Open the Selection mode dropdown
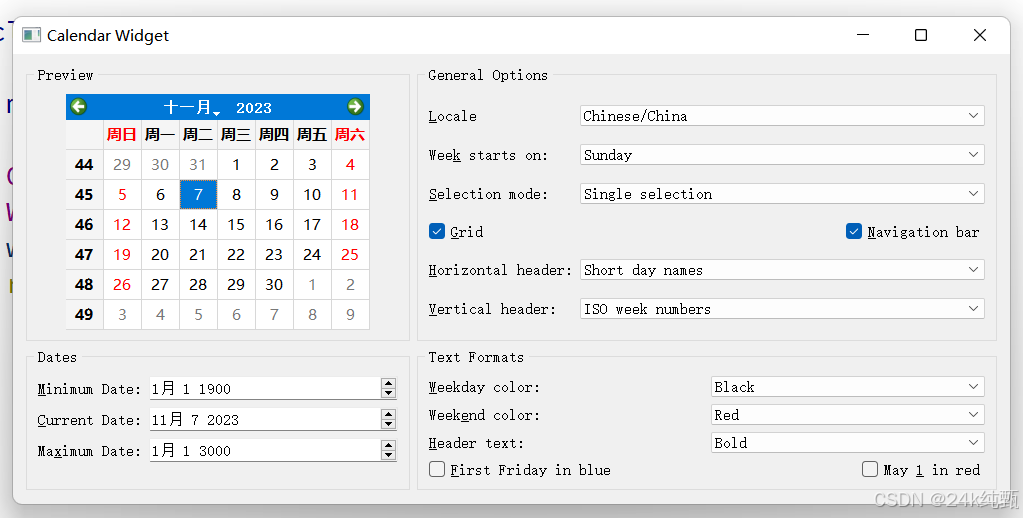Viewport: 1023px width, 518px height. click(782, 194)
